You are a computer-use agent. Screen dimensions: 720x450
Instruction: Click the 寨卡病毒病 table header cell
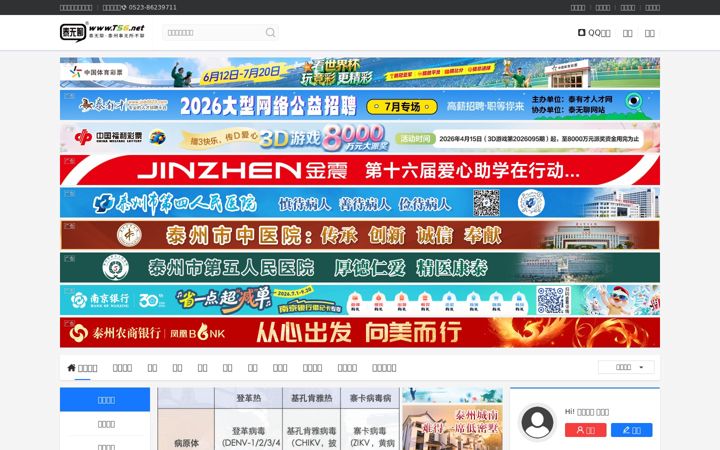[x=370, y=398]
